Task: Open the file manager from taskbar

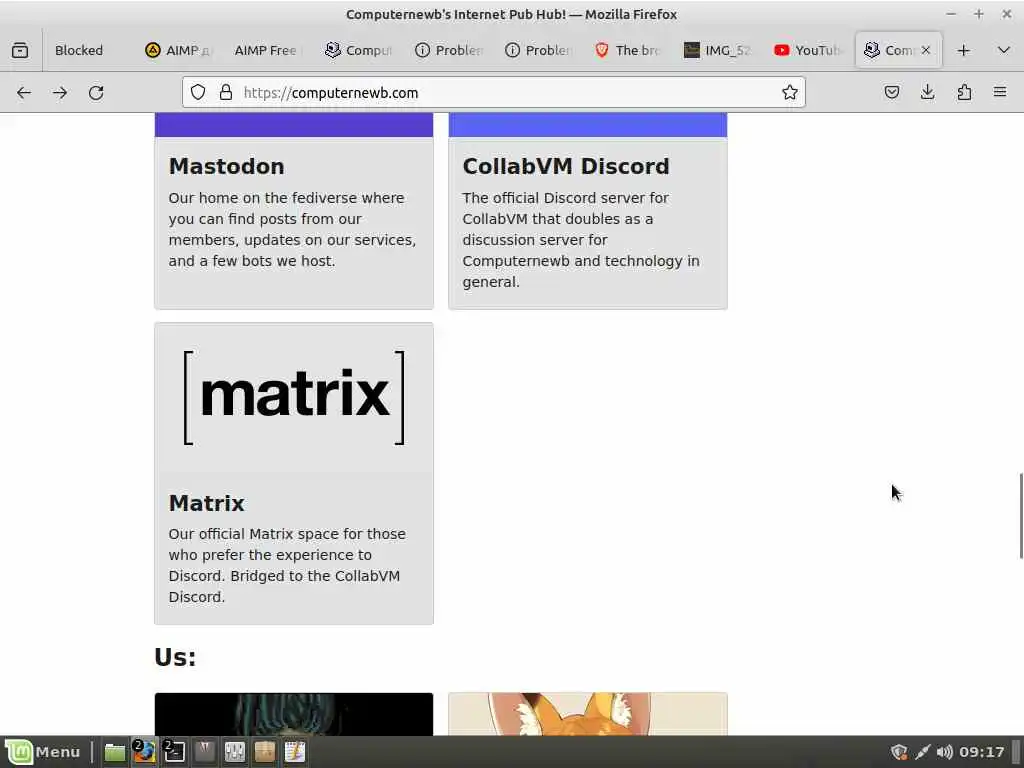Action: tap(114, 752)
